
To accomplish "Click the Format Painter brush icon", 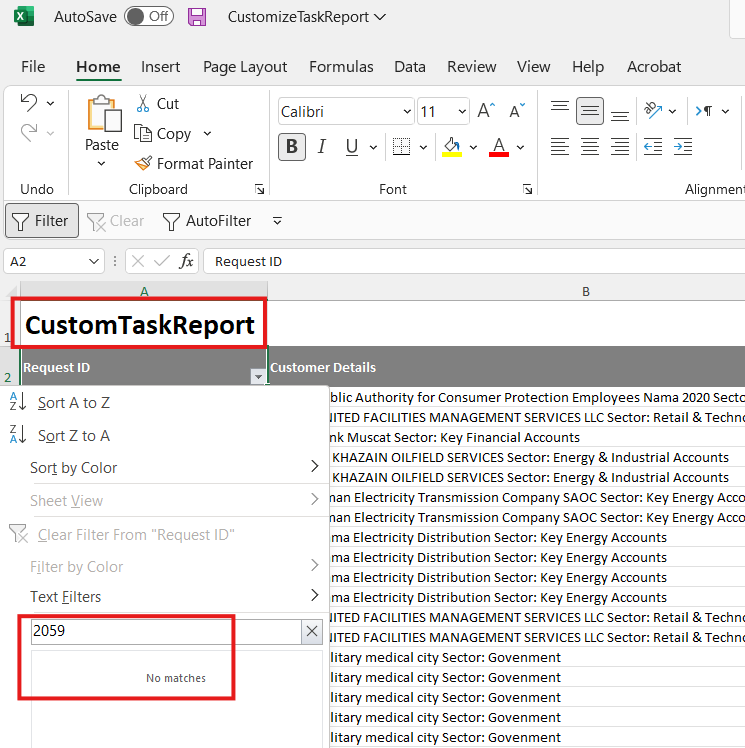I will click(143, 163).
